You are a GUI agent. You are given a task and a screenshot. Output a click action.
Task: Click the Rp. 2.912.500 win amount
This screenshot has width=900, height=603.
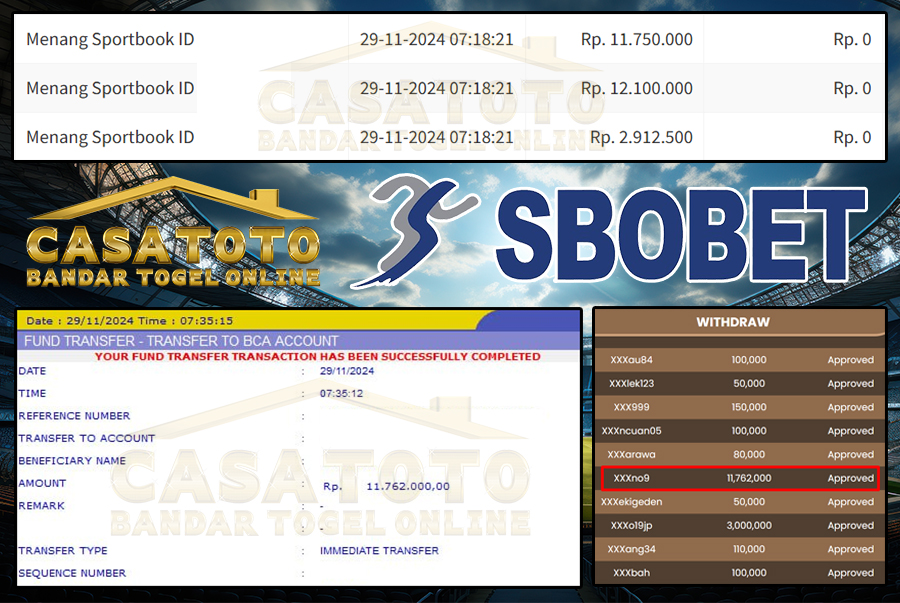(641, 137)
